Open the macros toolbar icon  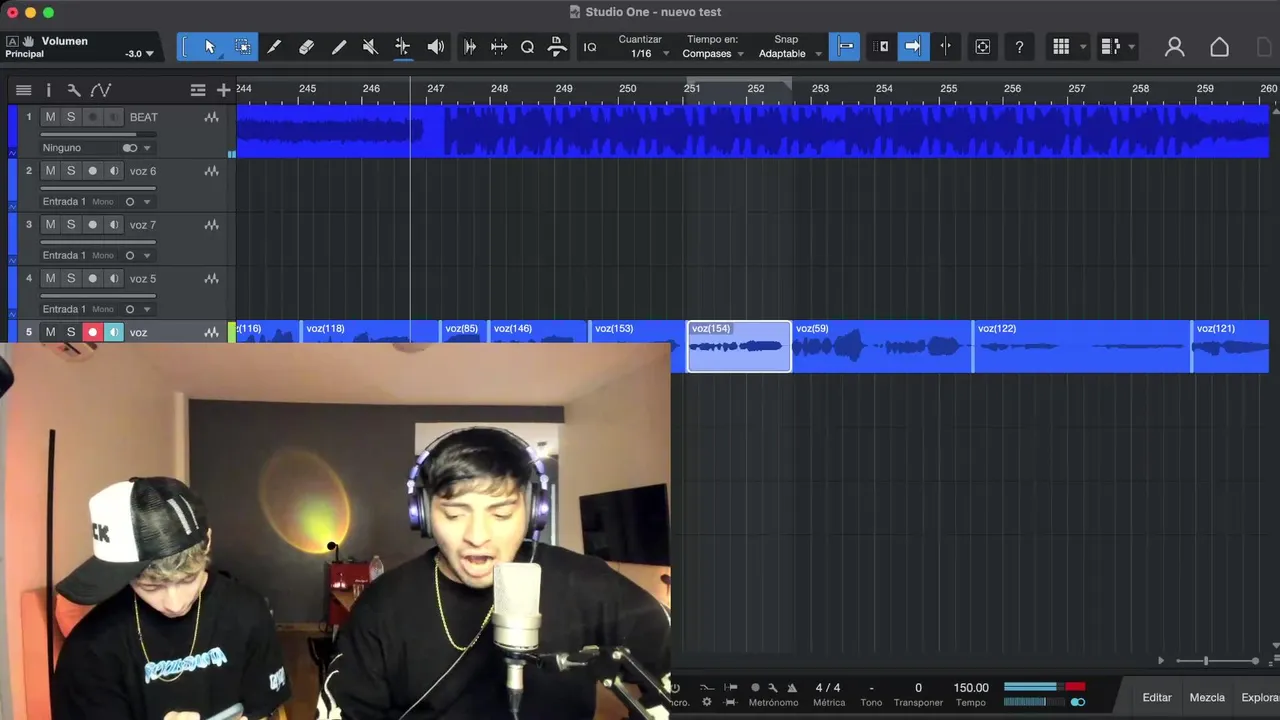tap(558, 47)
